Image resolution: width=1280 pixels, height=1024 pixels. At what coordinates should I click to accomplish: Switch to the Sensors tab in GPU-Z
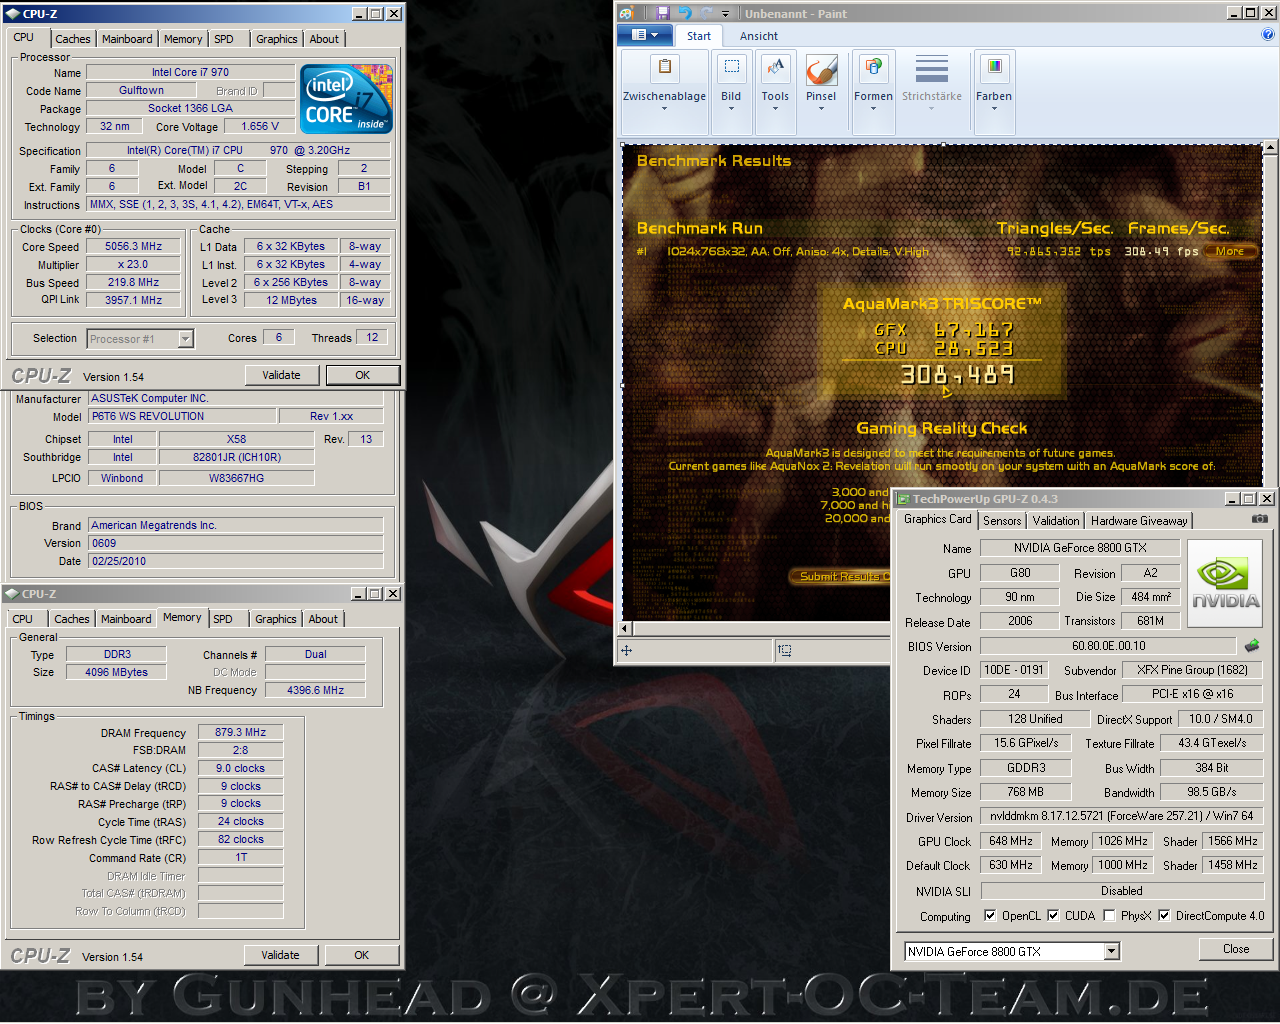coord(1002,521)
